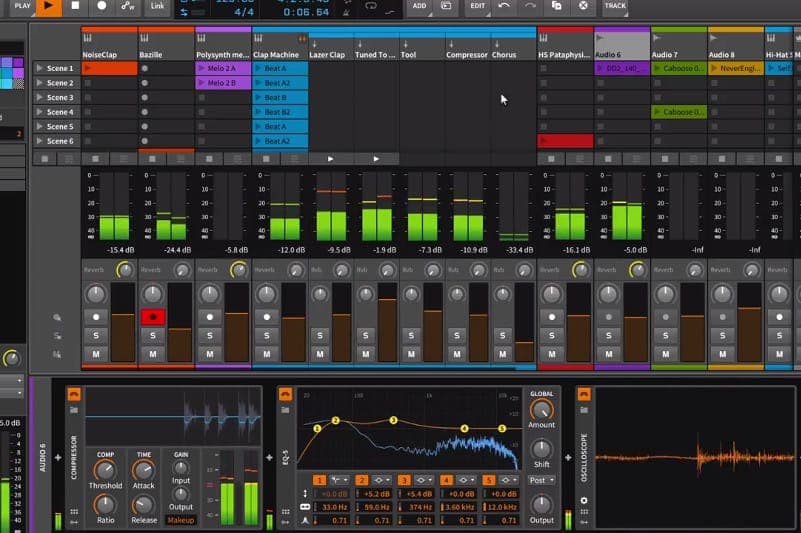Toggle the transport loop icon
The width and height of the screenshot is (801, 533).
[x=371, y=6]
